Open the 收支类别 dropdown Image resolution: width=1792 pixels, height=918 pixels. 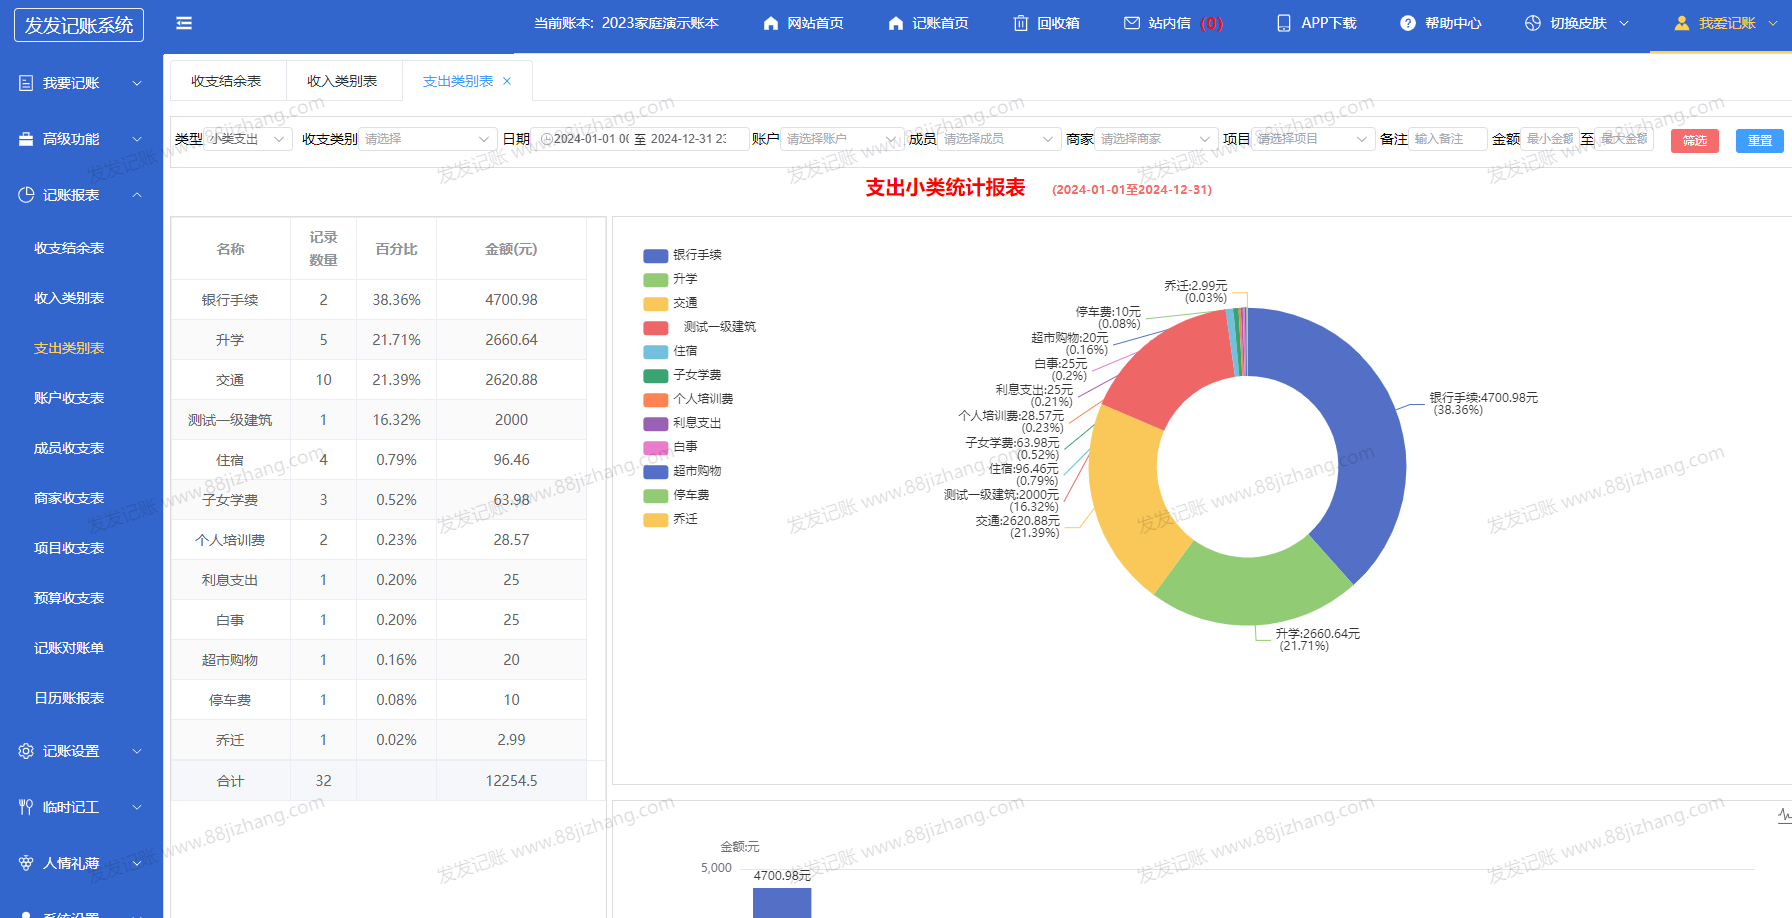428,139
